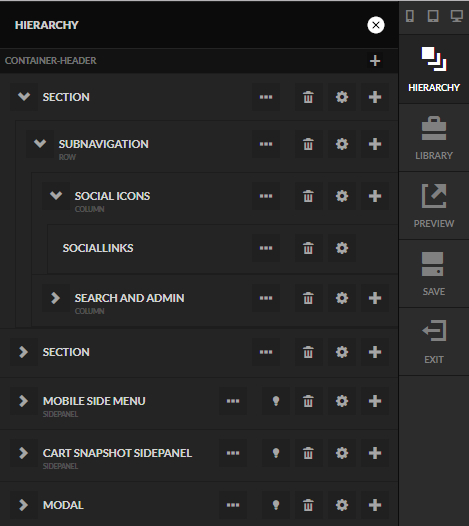The height and width of the screenshot is (526, 469).
Task: Click the SAVE button in sidebar
Action: (434, 274)
